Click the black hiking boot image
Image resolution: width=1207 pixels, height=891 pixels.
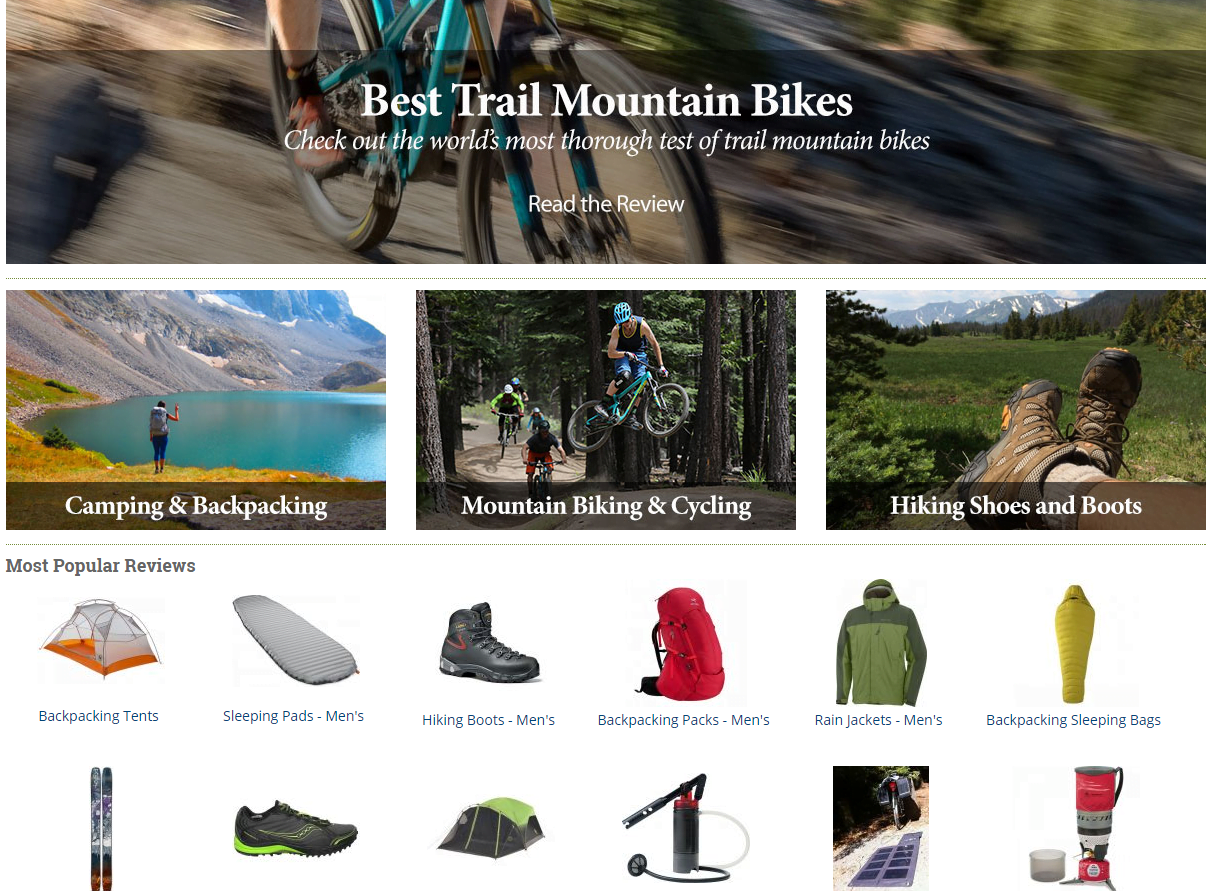[x=490, y=643]
